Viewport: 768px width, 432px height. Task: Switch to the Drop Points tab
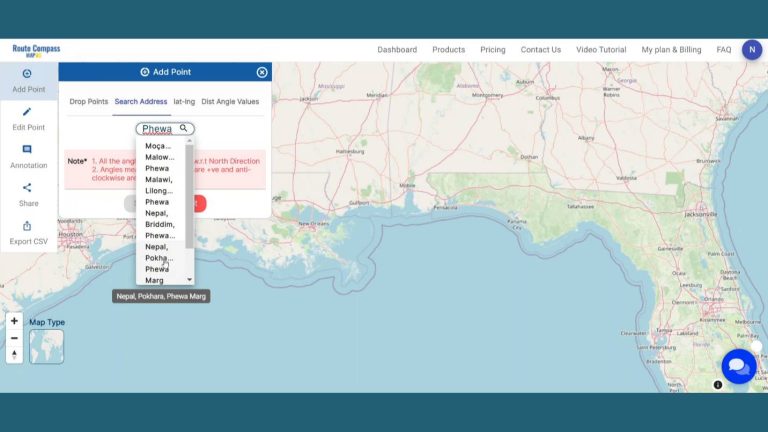89,101
